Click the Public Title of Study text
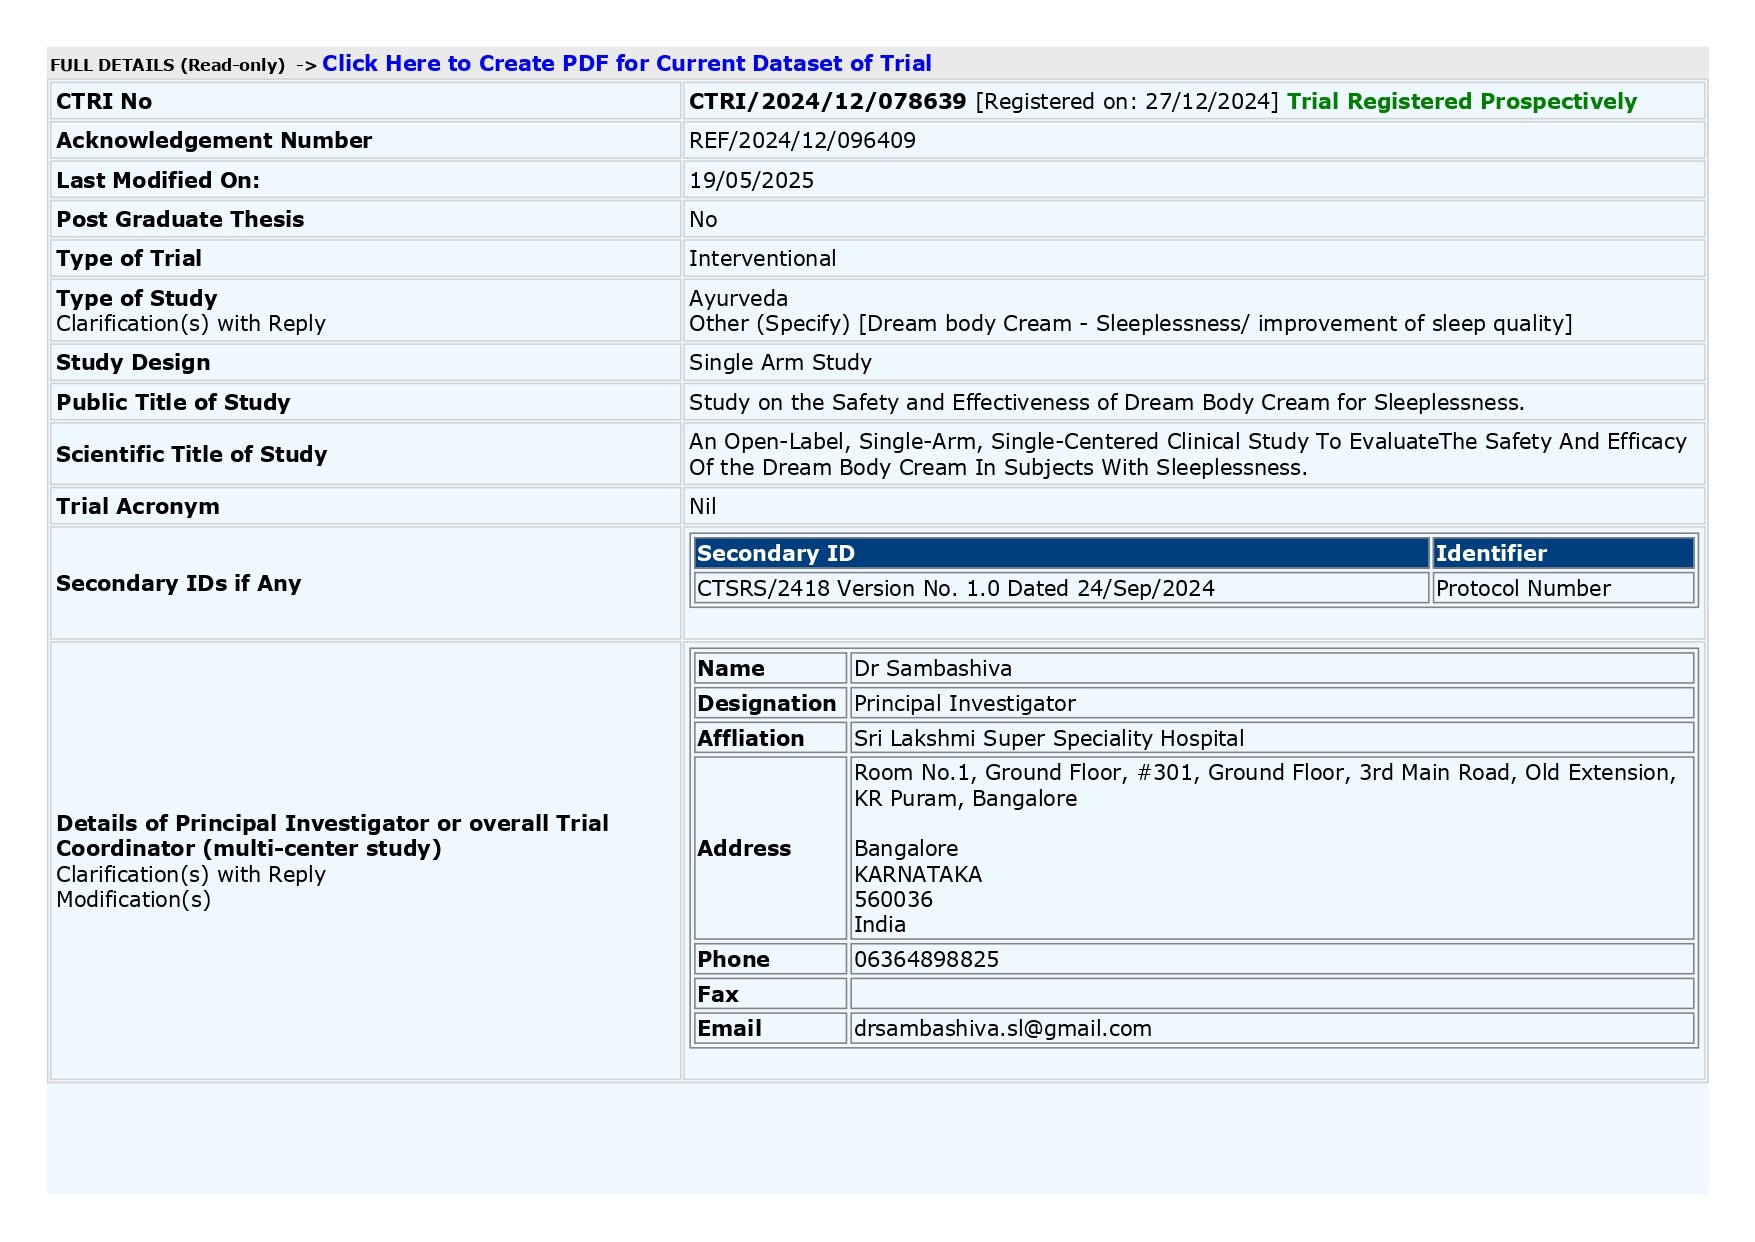The image size is (1755, 1242). 1105,403
